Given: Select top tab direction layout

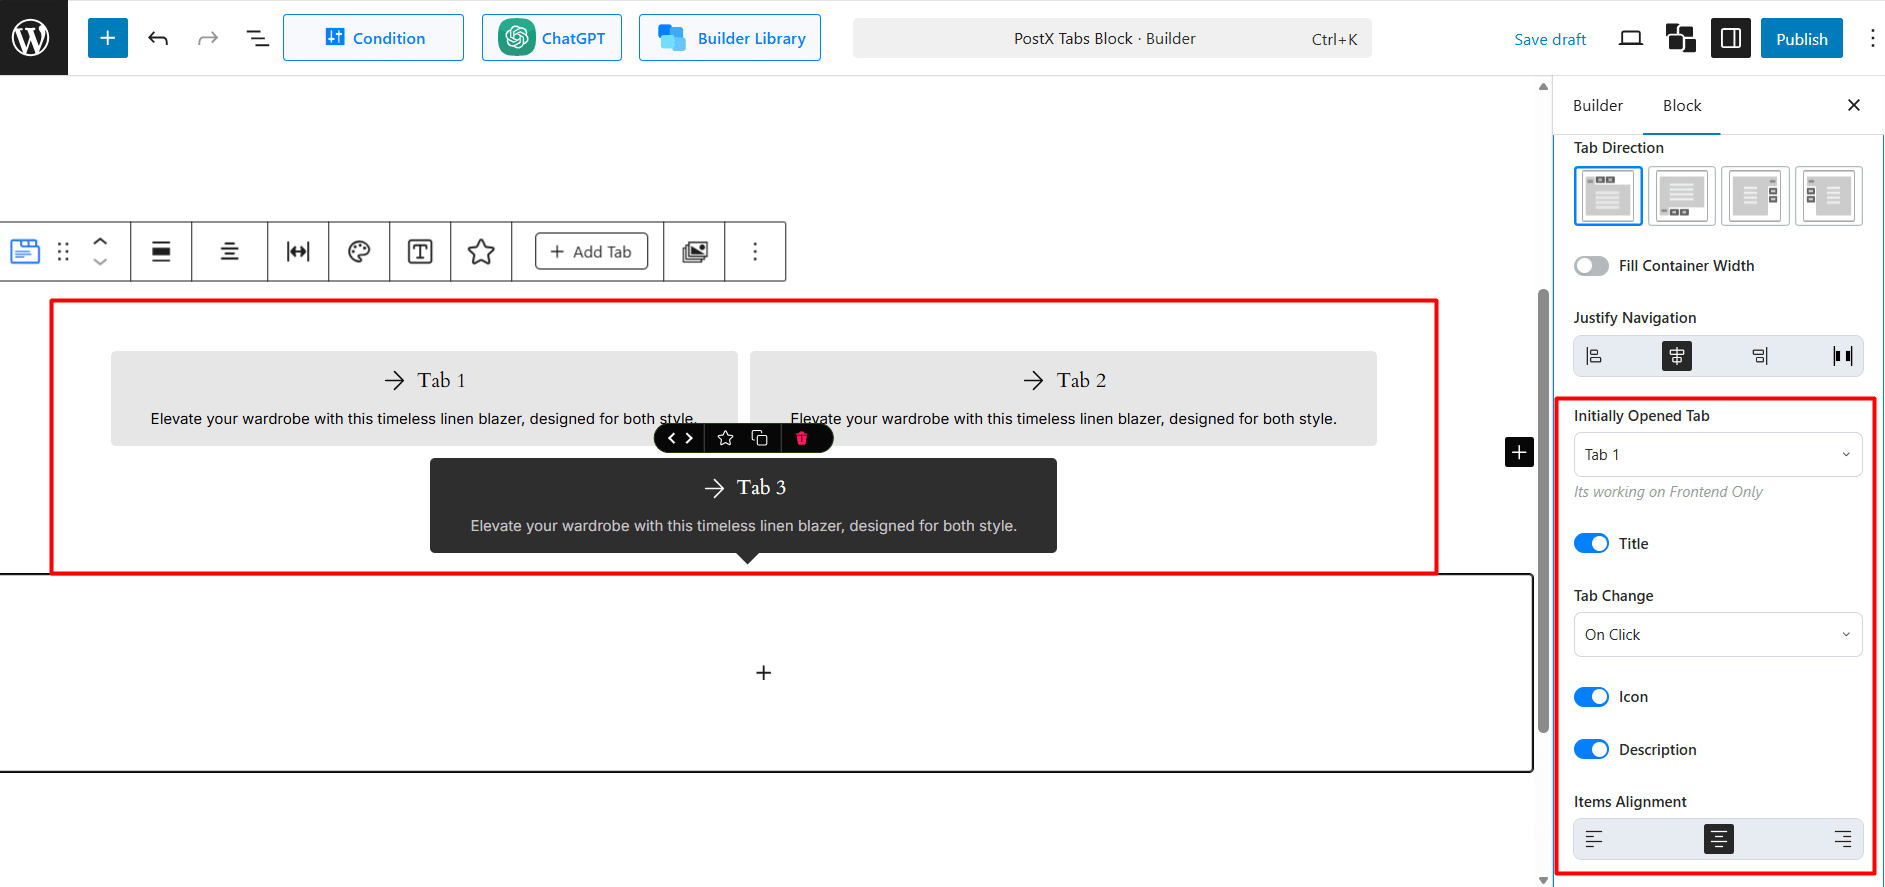Looking at the screenshot, I should pyautogui.click(x=1608, y=196).
